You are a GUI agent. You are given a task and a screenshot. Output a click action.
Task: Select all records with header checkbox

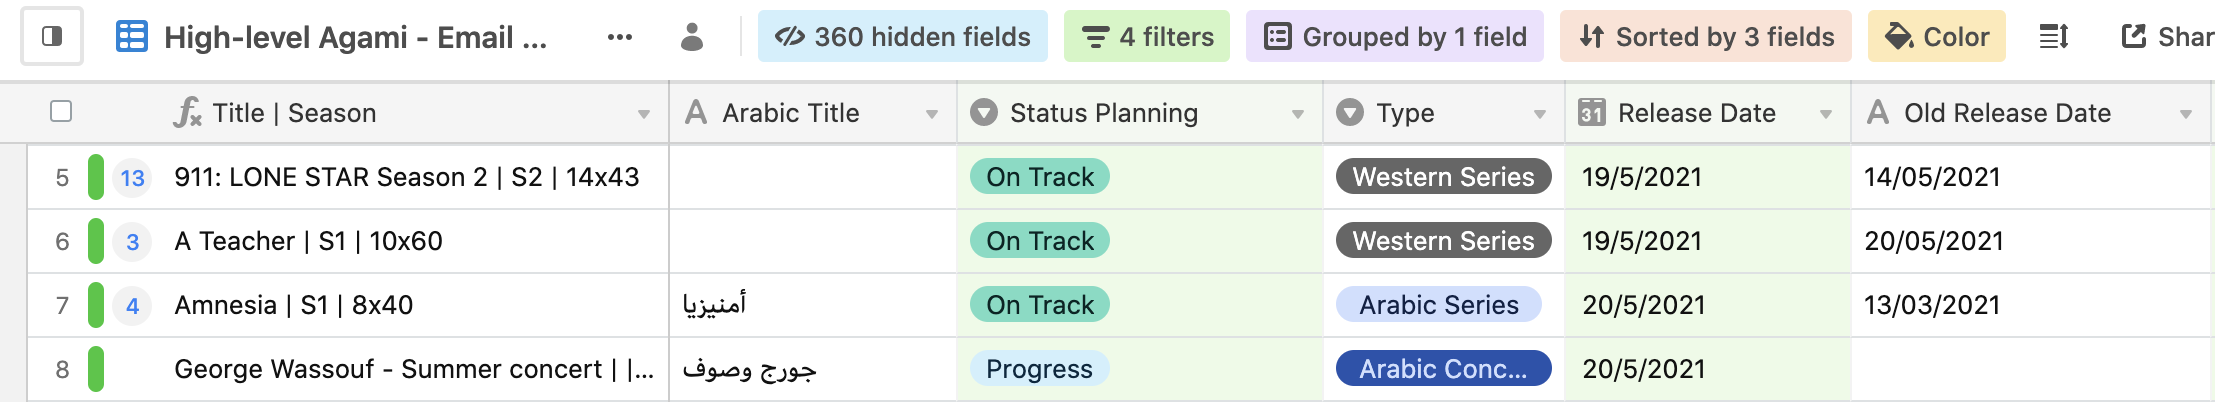61,111
